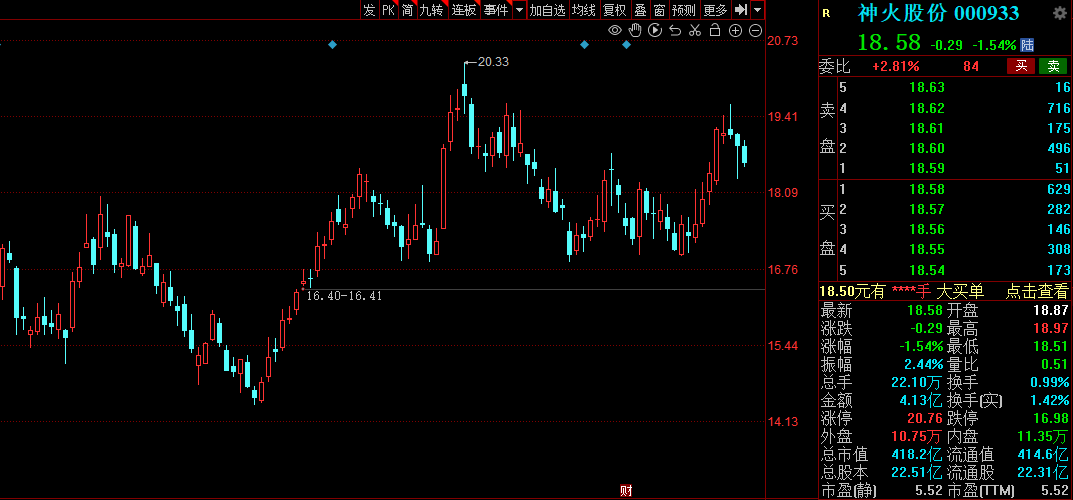Select the hand pan tool
Screen dimensions: 1073x500
click(636, 31)
